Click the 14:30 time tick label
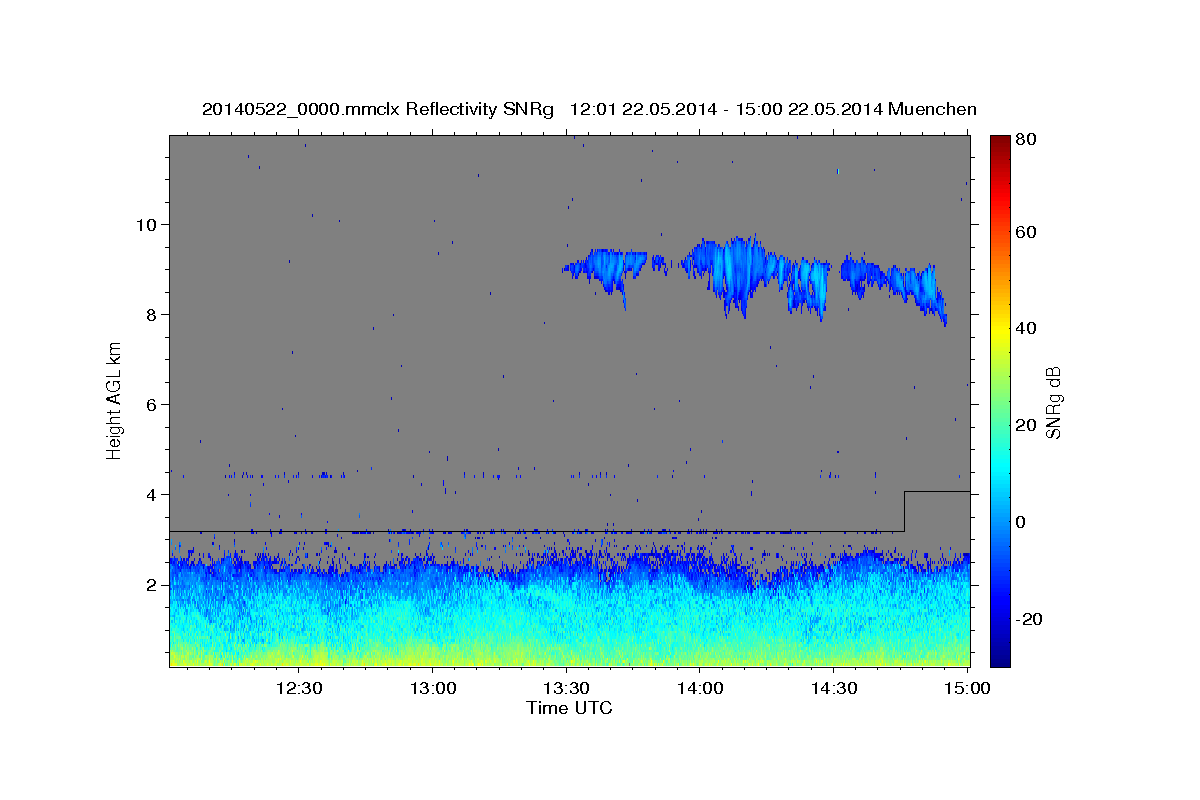1200x800 pixels. 833,688
